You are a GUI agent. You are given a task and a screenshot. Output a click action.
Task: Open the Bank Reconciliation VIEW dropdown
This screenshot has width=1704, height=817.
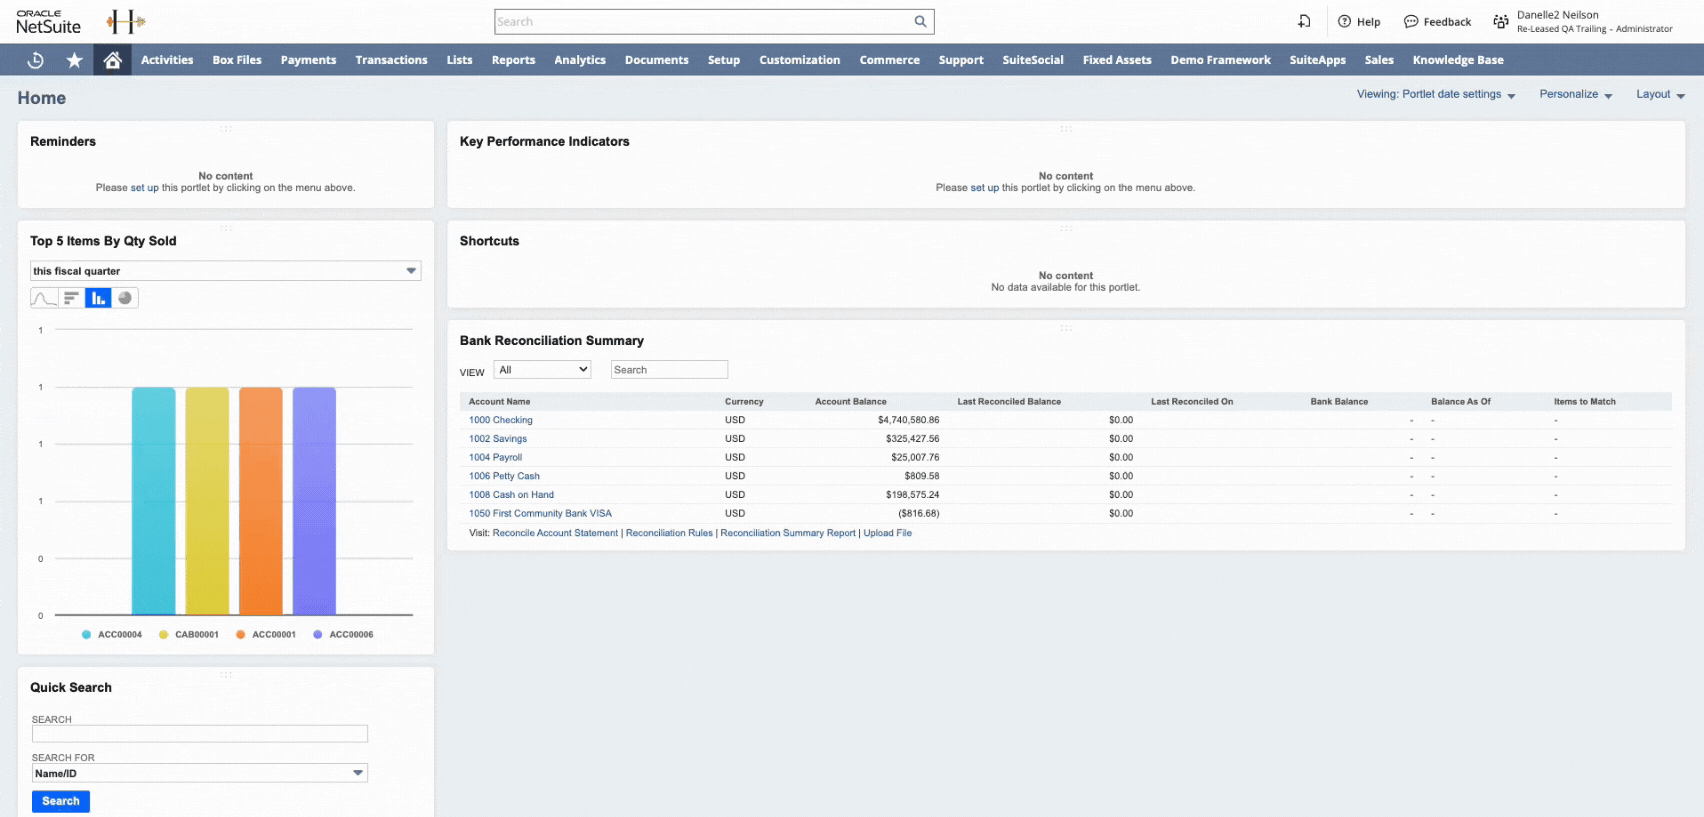click(543, 370)
